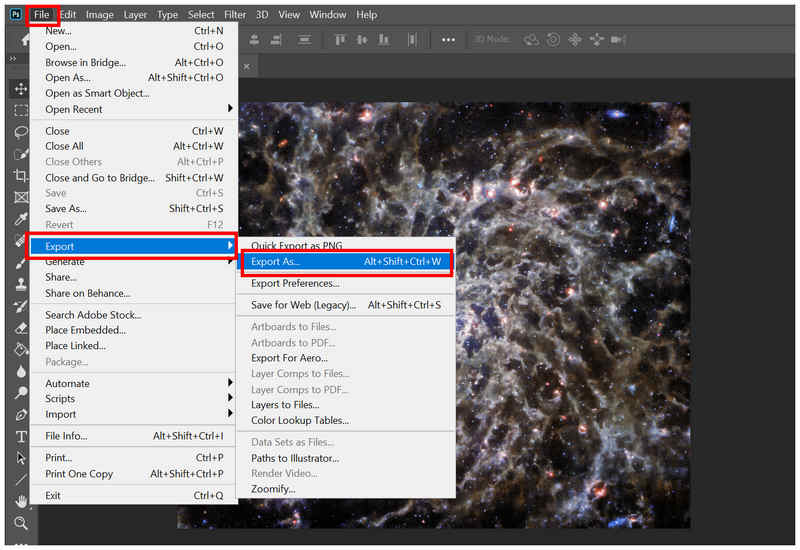Choose Zoomify... from Export submenu

(346, 489)
